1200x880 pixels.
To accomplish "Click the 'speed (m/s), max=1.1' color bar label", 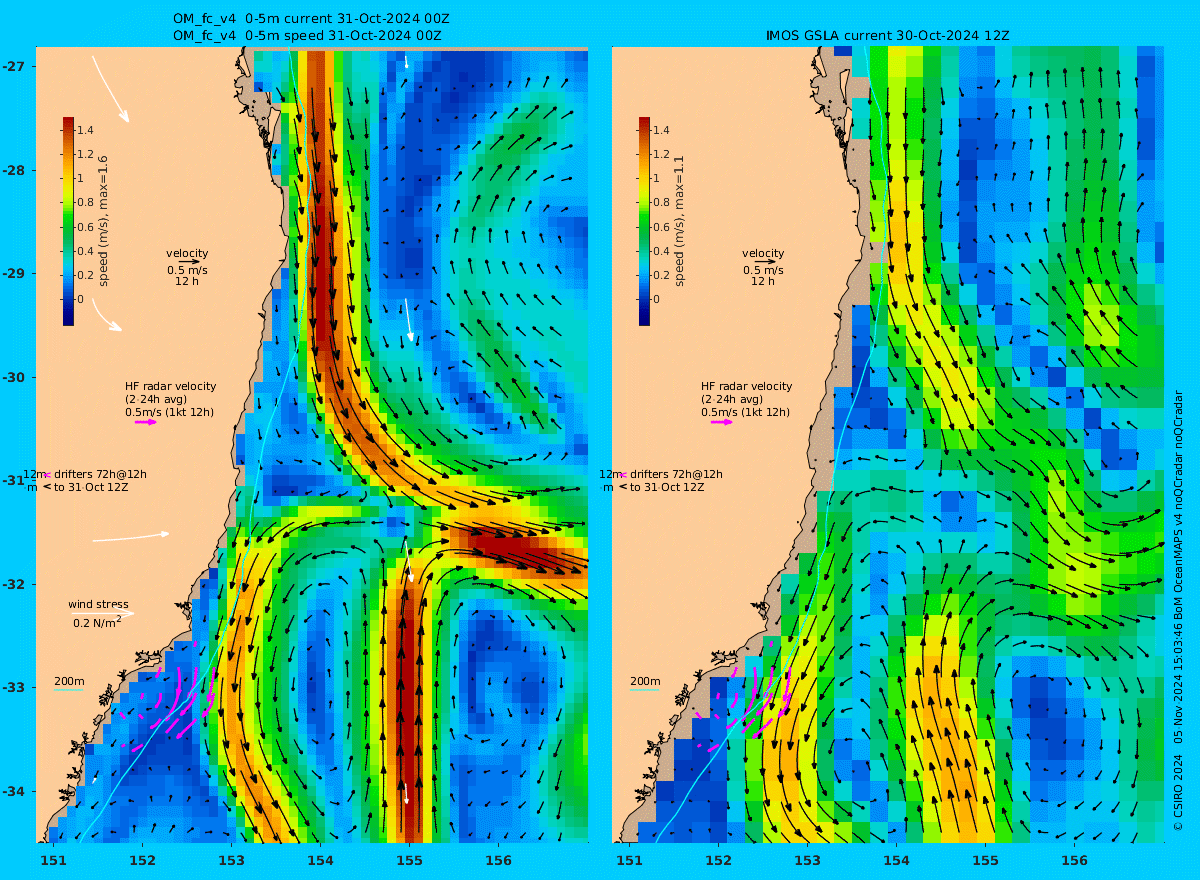I will tap(679, 220).
